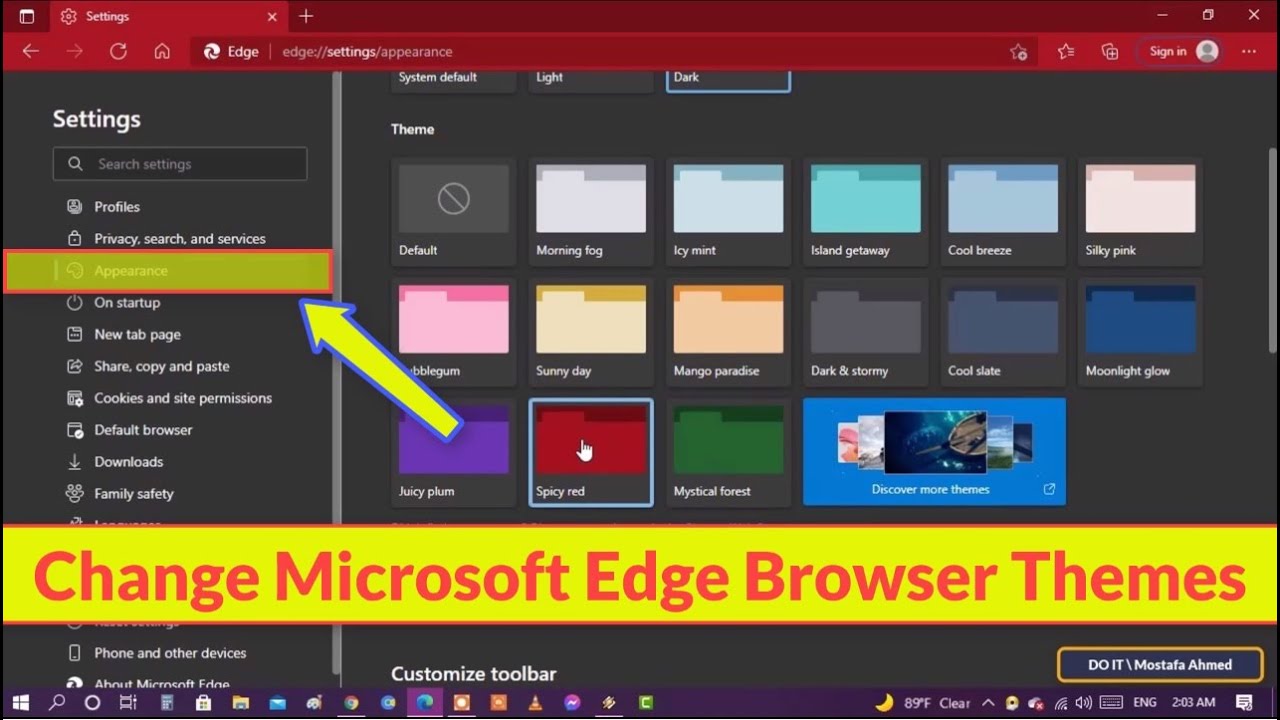Open Google Chrome from taskbar

coord(351,703)
